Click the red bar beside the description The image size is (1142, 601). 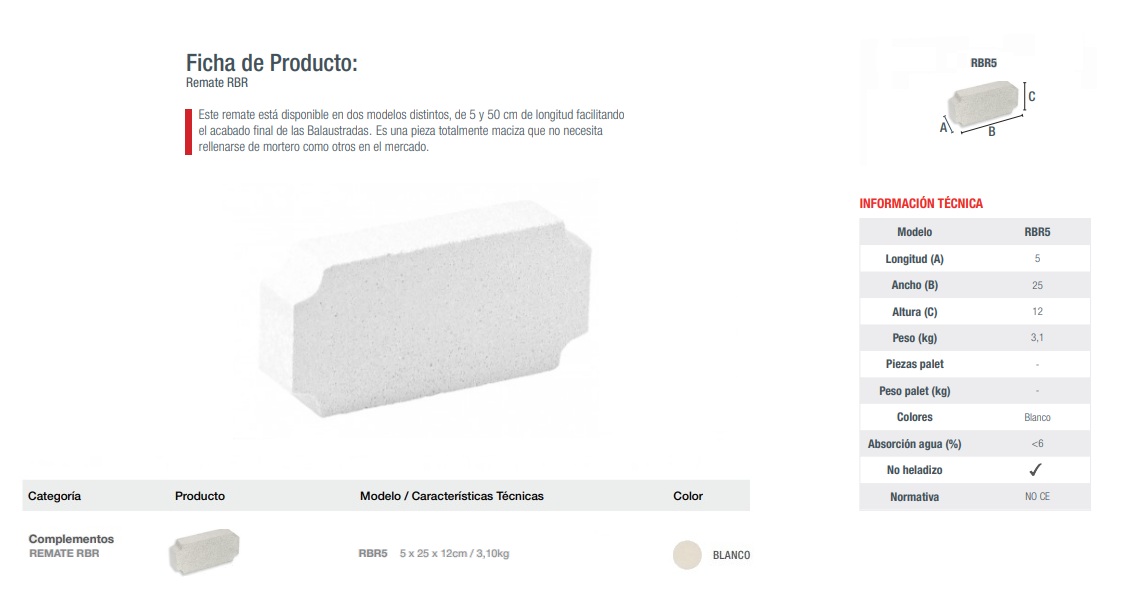(x=189, y=132)
